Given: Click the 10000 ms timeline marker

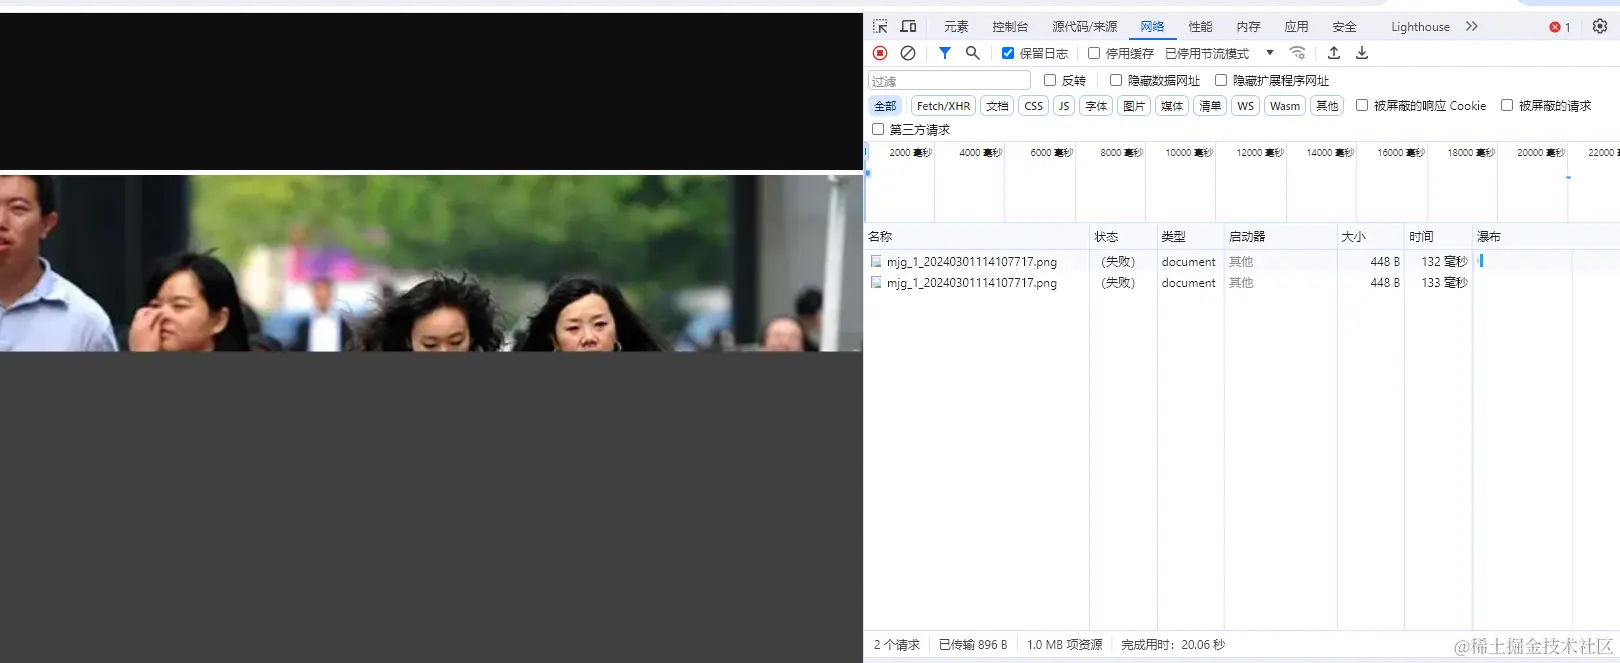Looking at the screenshot, I should [x=1189, y=153].
